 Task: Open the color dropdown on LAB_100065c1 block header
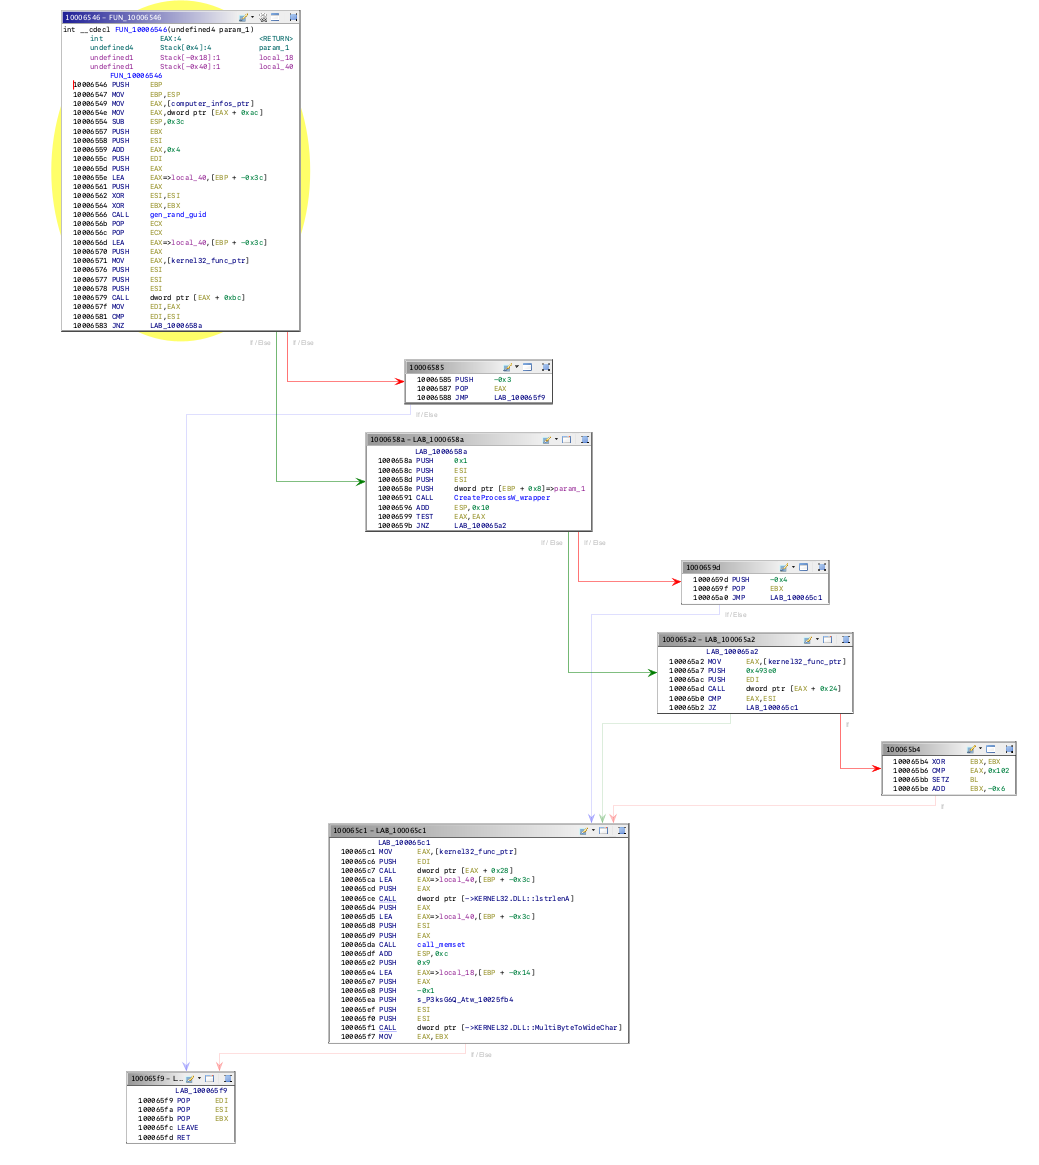point(592,831)
